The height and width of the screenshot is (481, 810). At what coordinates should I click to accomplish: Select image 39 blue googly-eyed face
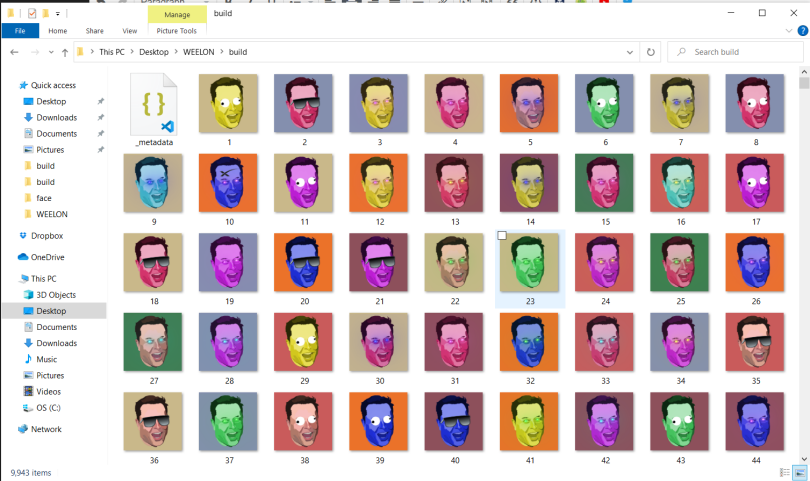(379, 422)
